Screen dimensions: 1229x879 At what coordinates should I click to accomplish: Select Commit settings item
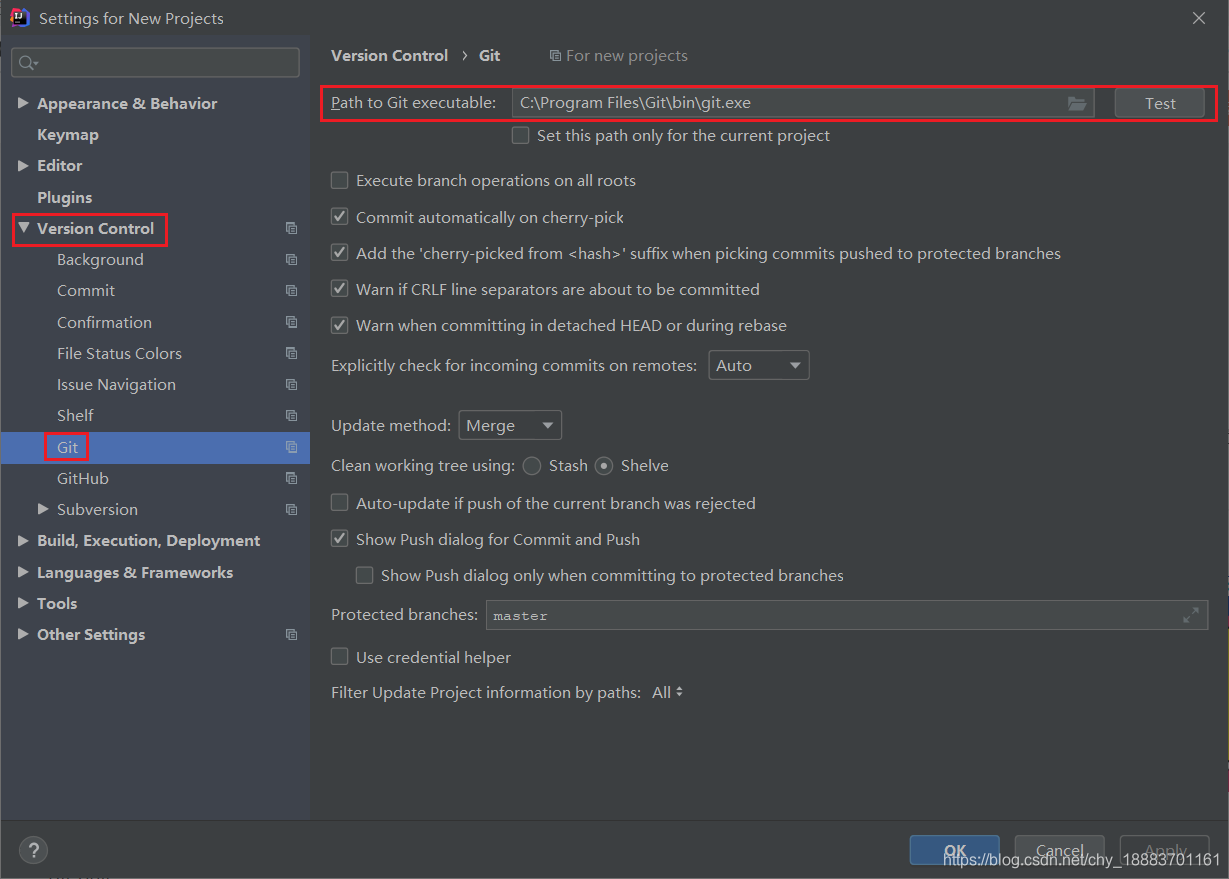(86, 290)
